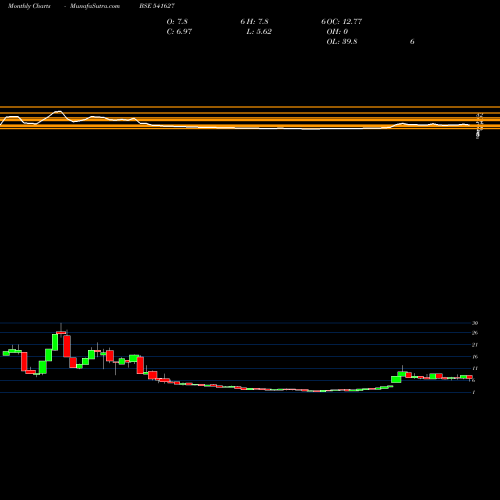Click the 'OL: 39.8' reading
Viewport: 500px width, 500px height.
(x=342, y=42)
